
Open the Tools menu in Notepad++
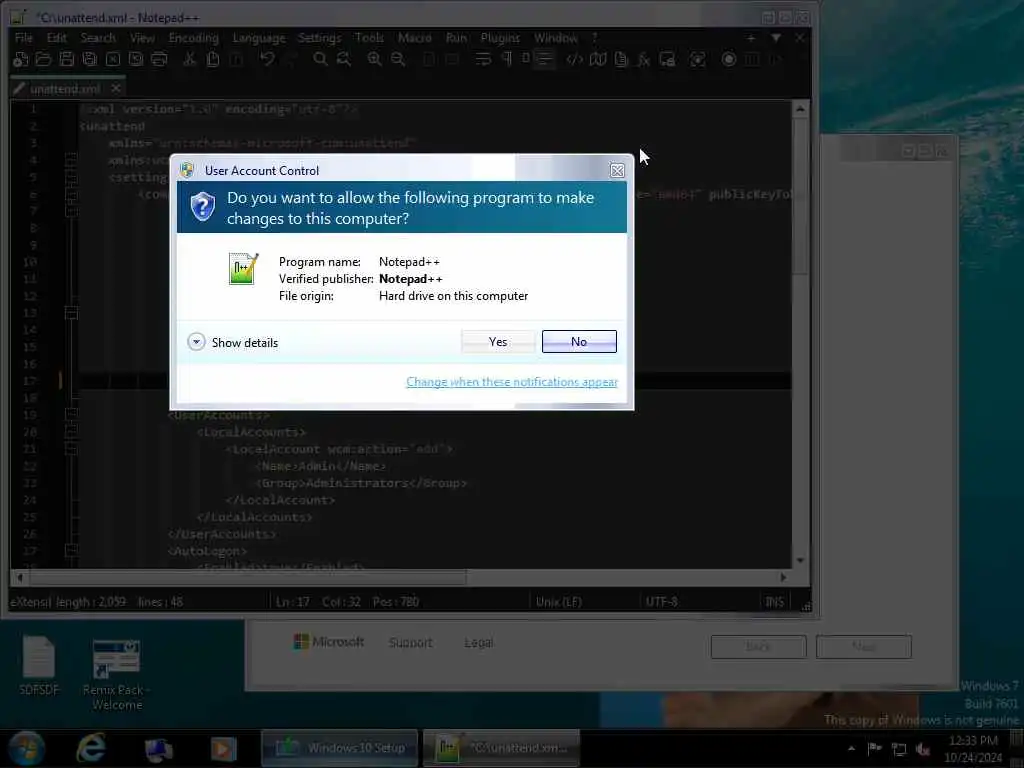[x=369, y=38]
